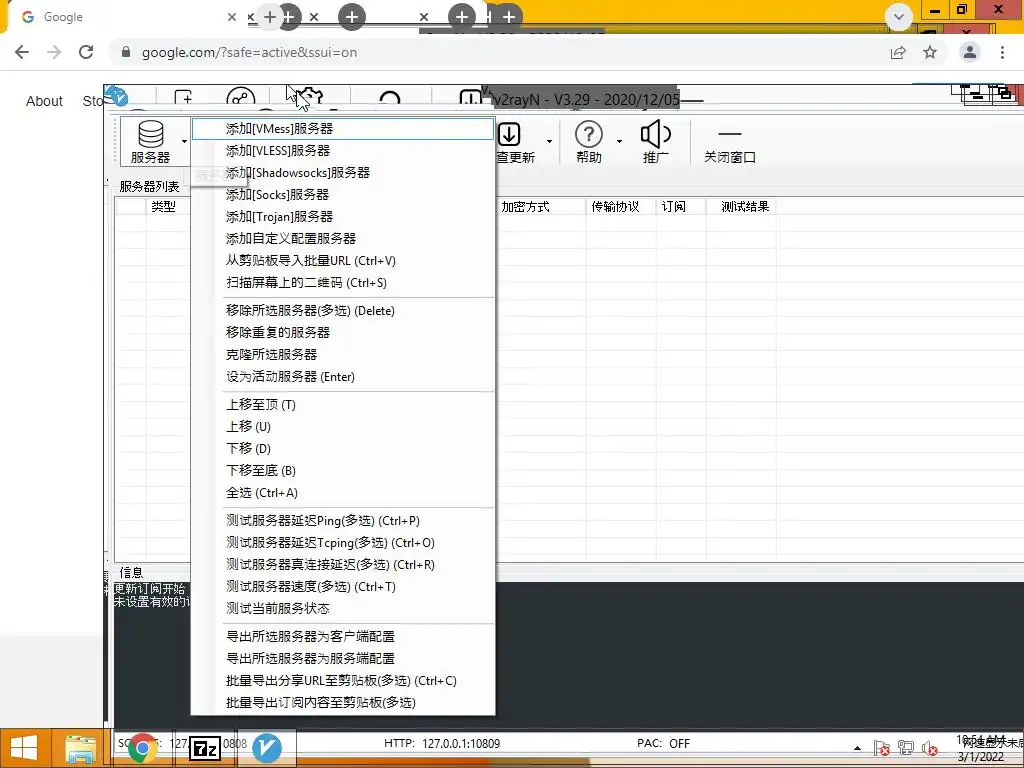
Task: Select 导出所选服务器为客户端配置
Action: coord(343,637)
